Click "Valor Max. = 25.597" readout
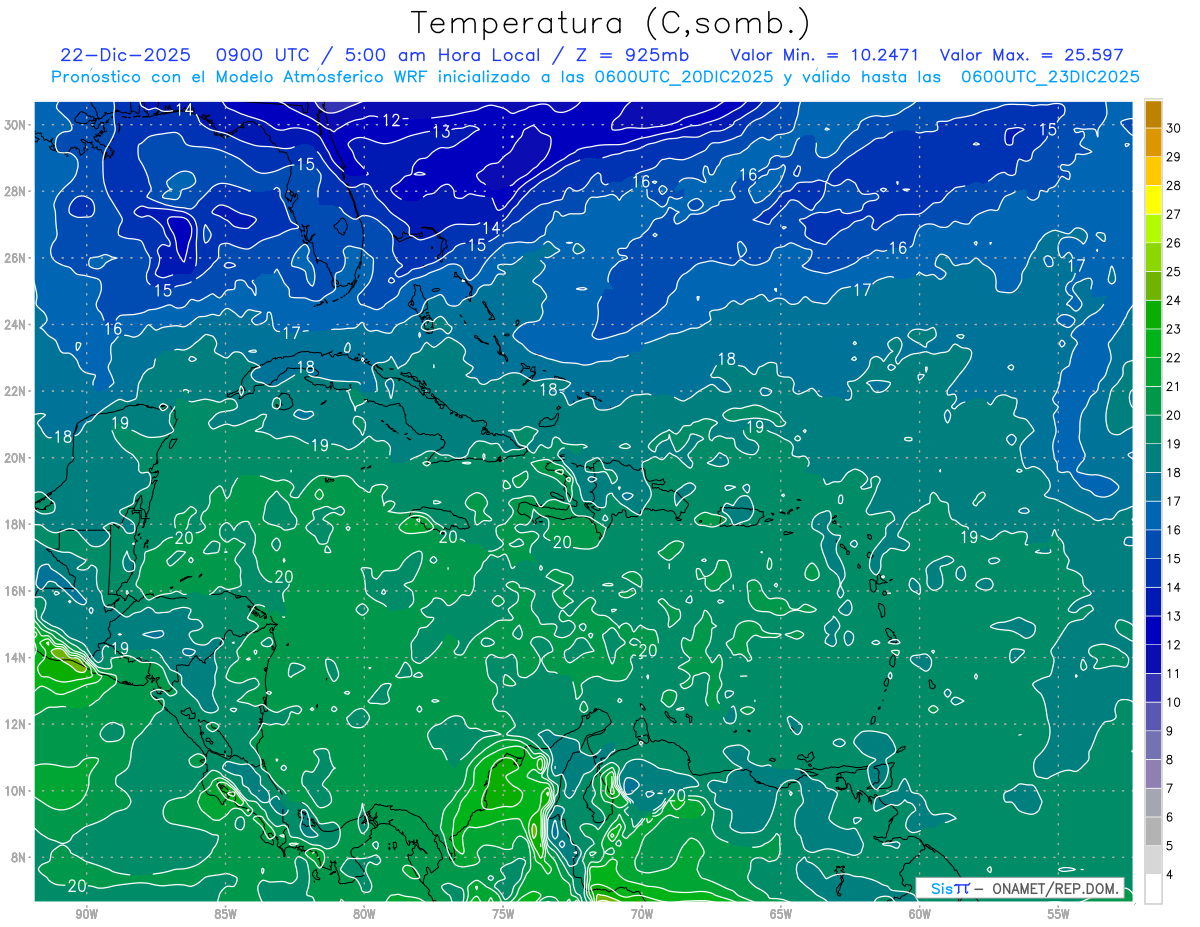This screenshot has height=927, width=1200. click(x=1032, y=56)
